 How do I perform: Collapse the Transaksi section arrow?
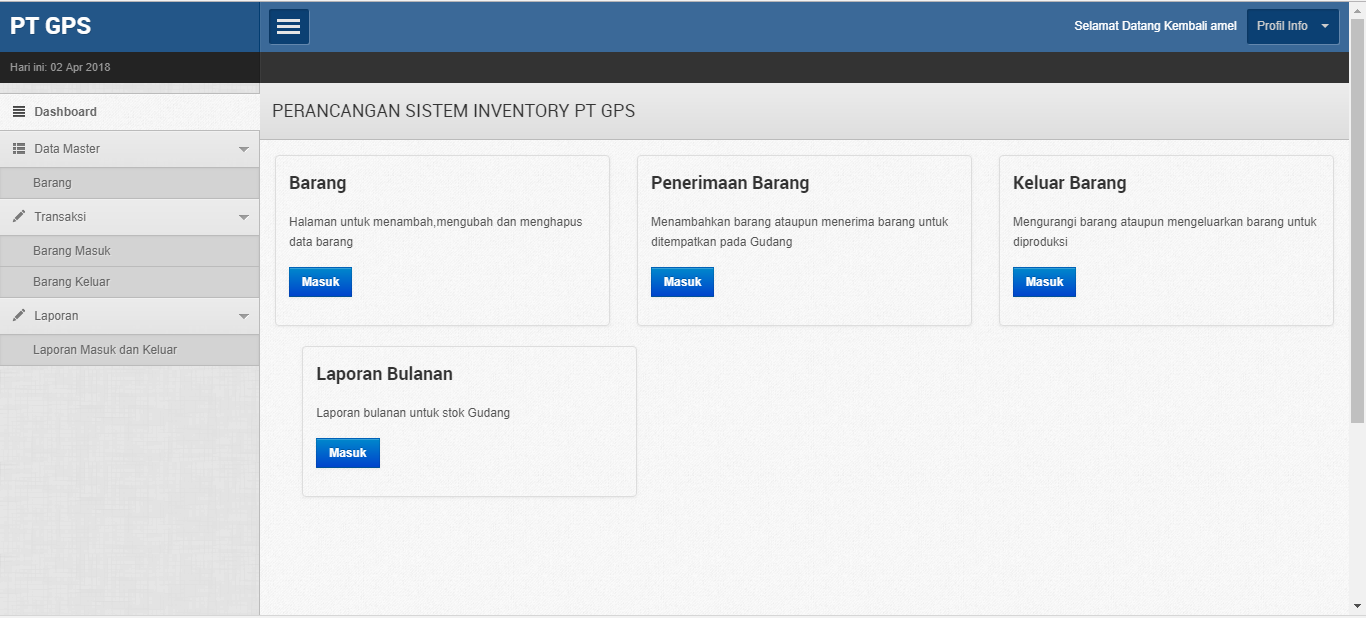[x=243, y=217]
